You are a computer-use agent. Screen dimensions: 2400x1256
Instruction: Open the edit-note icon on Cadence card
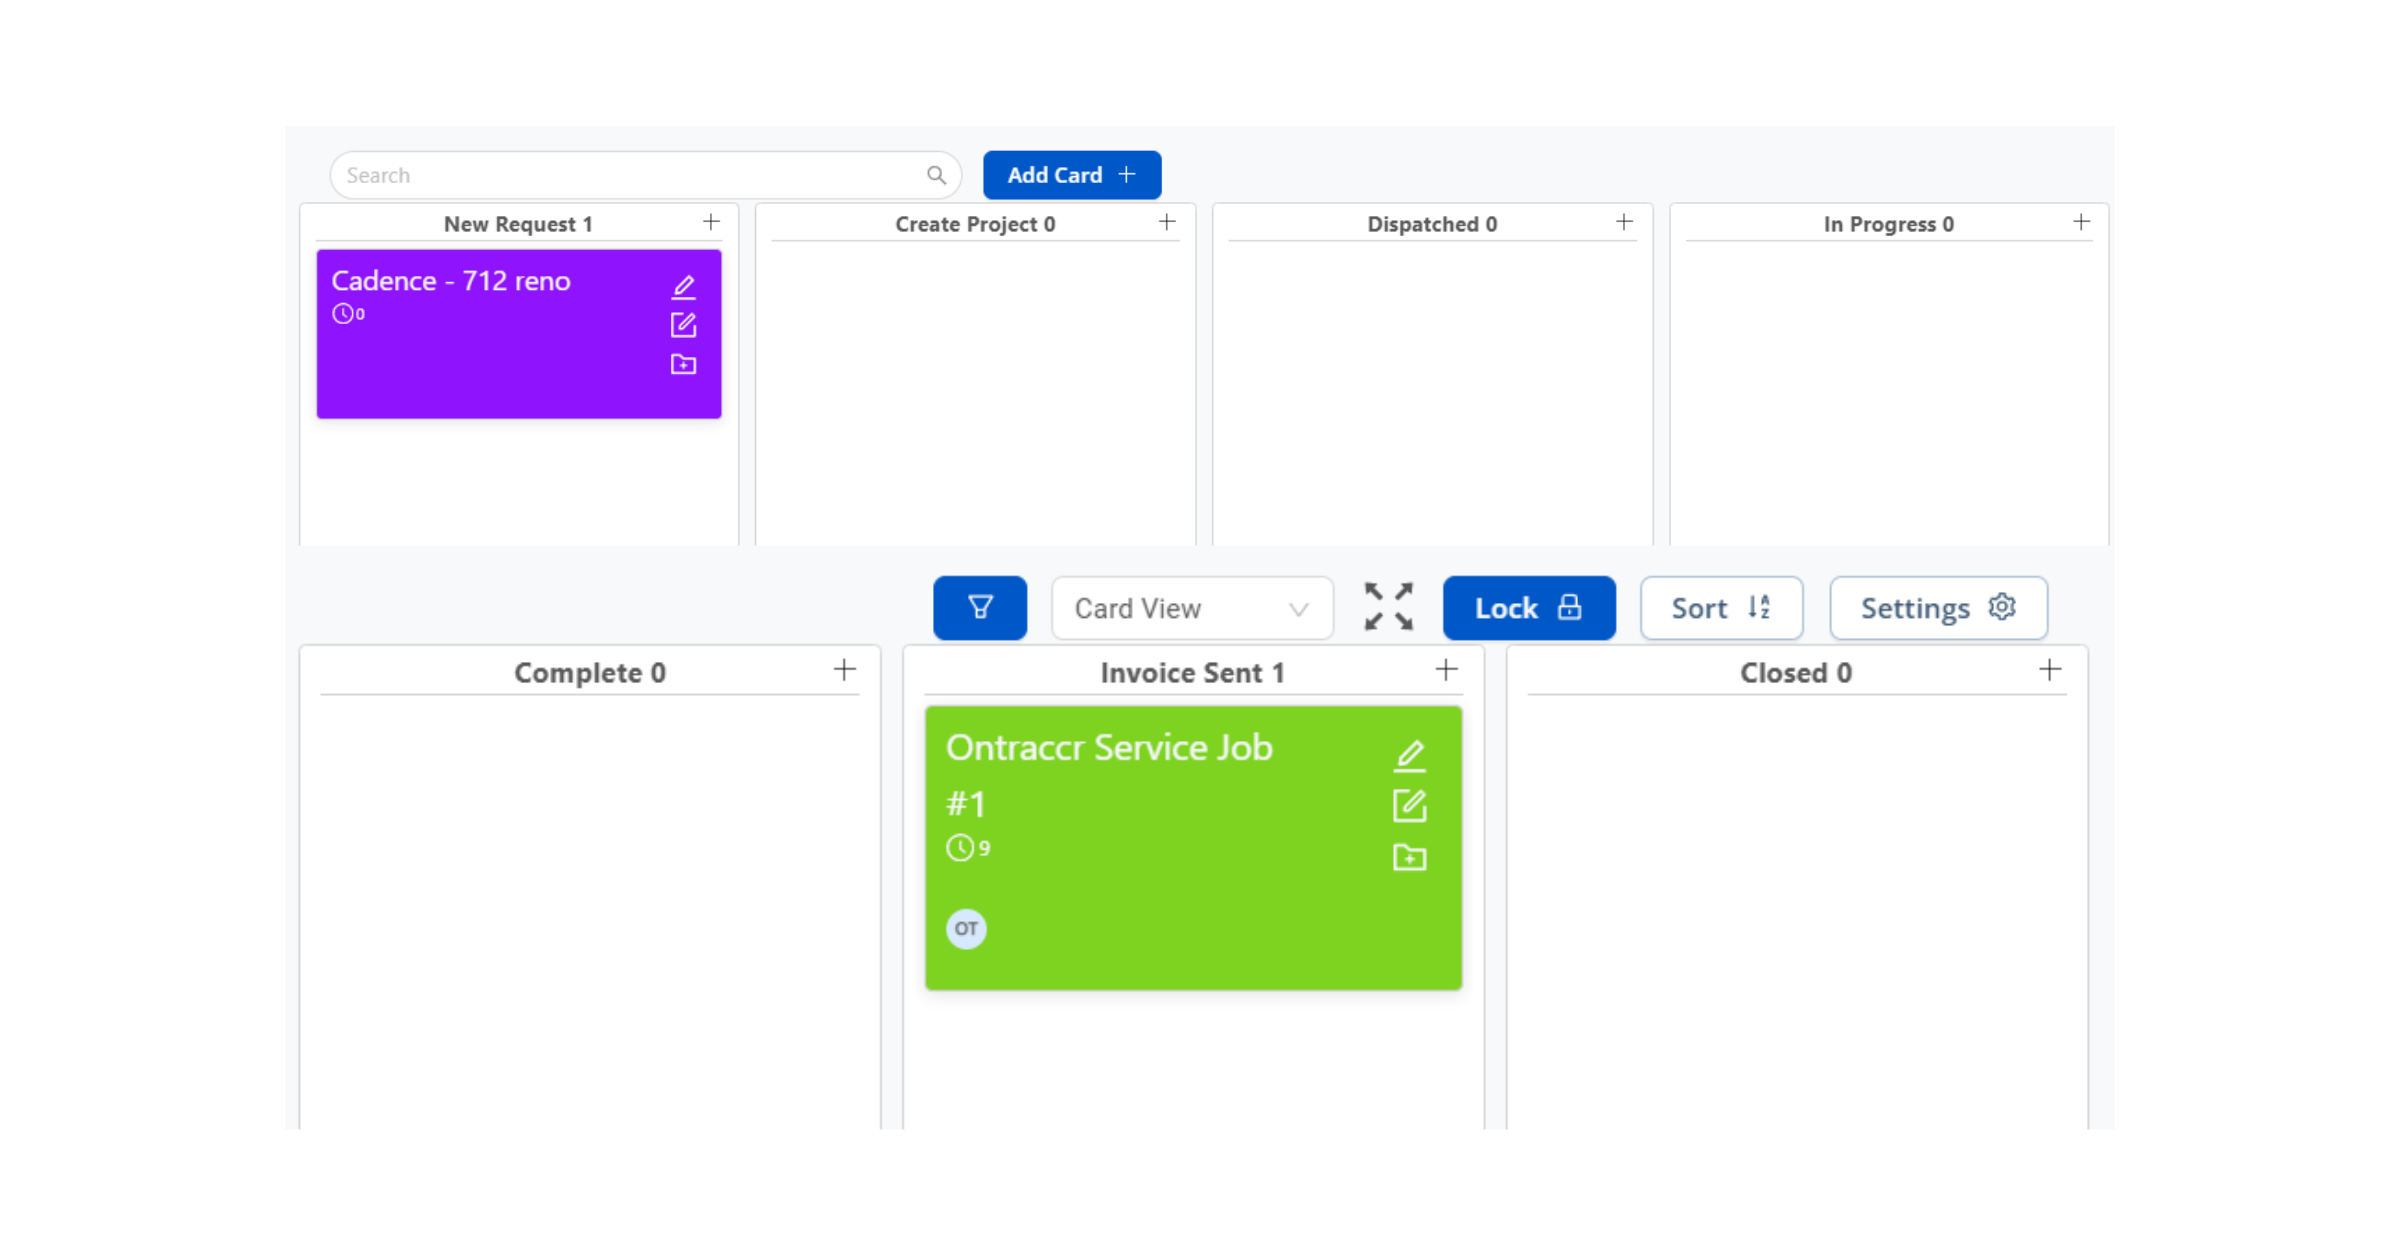coord(683,325)
